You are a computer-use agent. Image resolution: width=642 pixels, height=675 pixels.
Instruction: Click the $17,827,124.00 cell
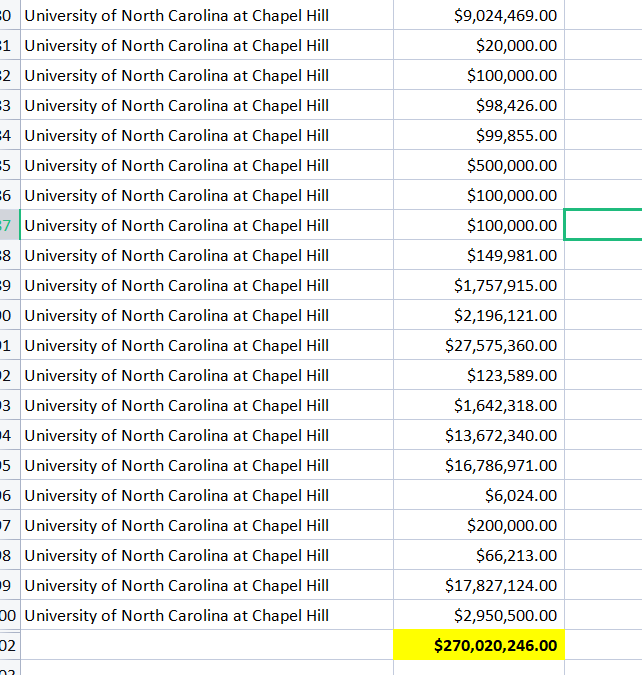click(478, 585)
